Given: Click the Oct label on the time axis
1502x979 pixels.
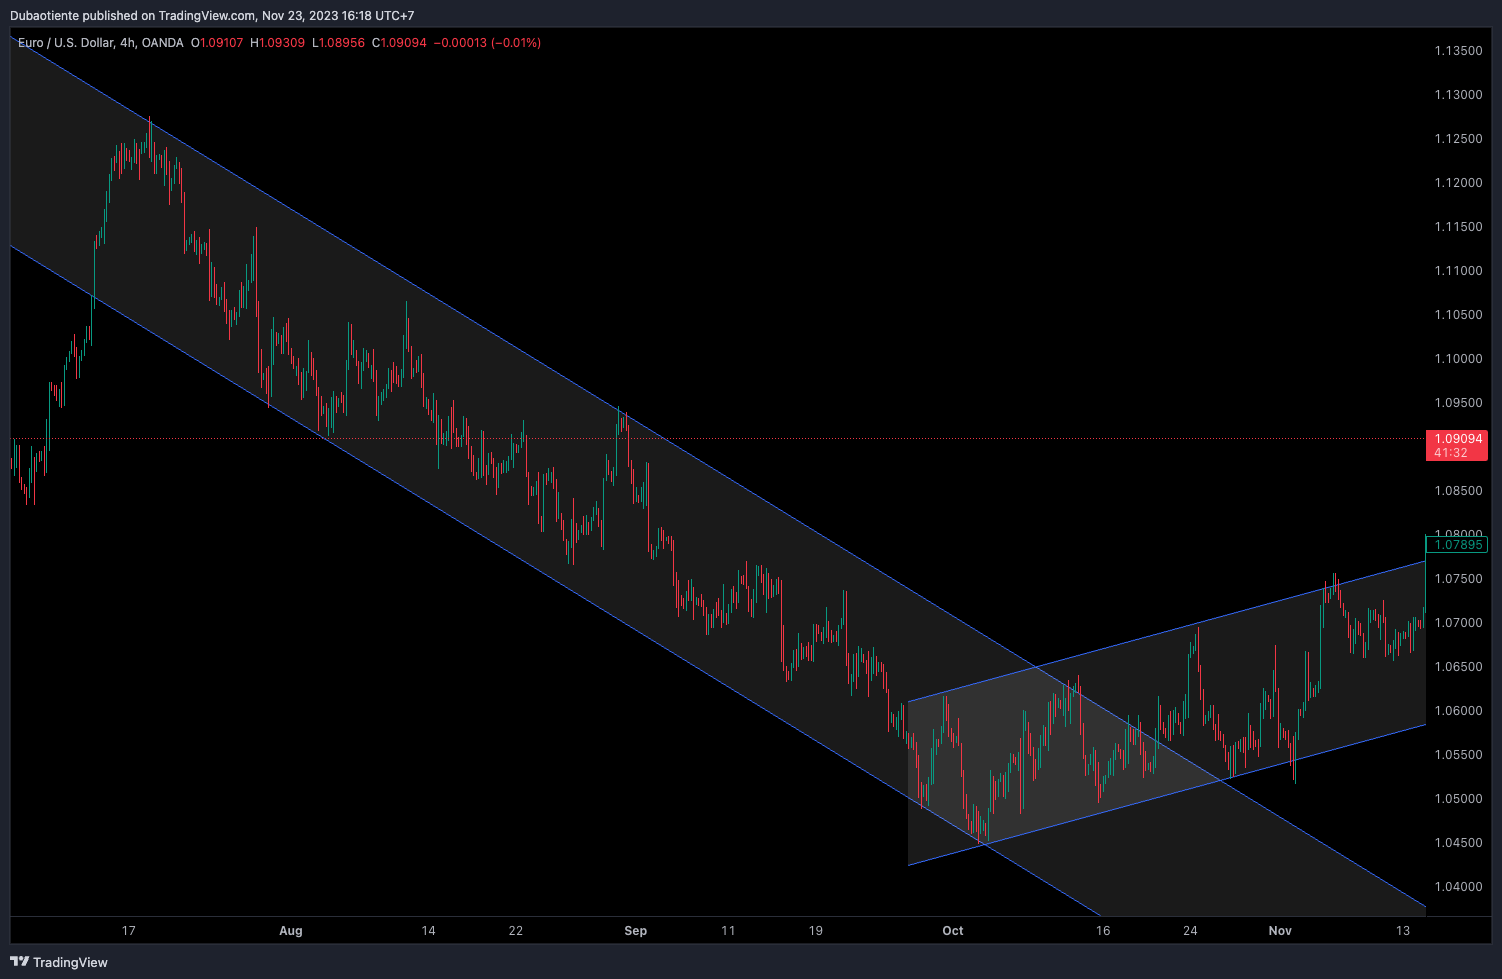Looking at the screenshot, I should [952, 931].
